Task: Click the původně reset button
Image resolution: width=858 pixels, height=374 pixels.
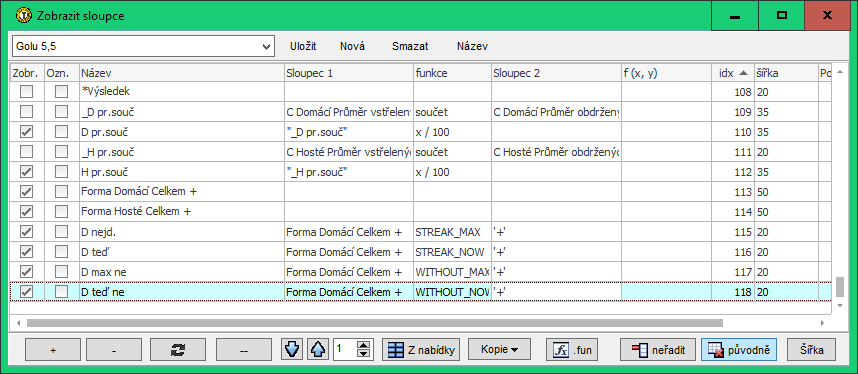Action: coord(739,349)
